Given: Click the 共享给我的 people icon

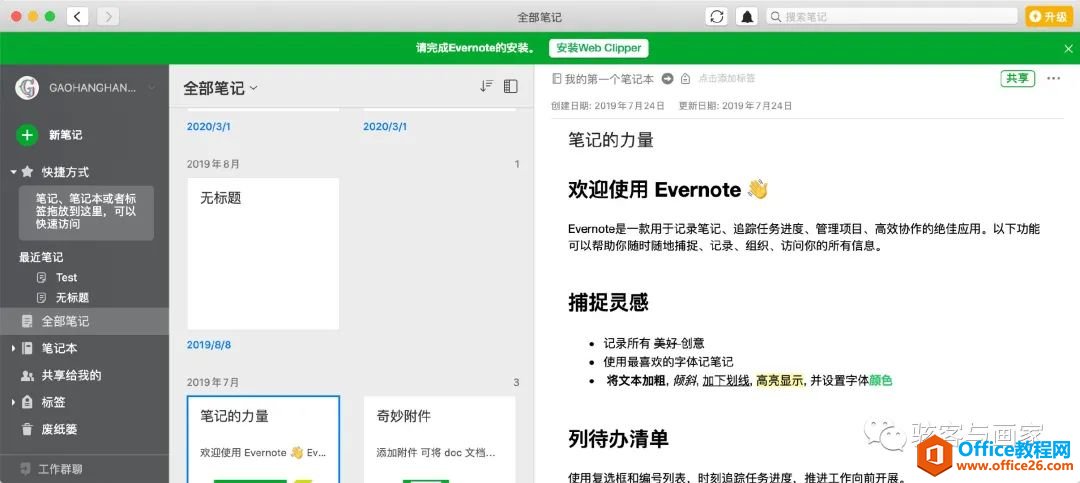Looking at the screenshot, I should pos(27,376).
